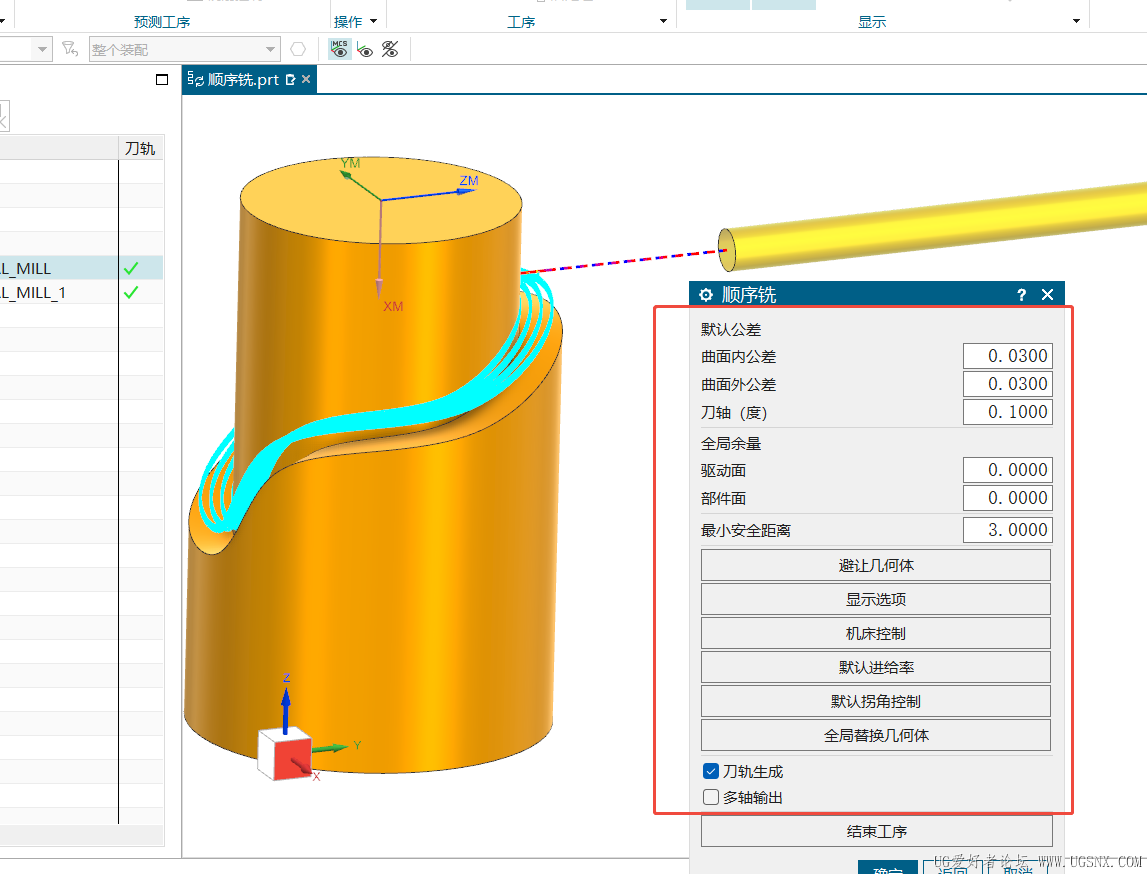Expand the 显示 ribbon group arrow
The height and width of the screenshot is (874, 1147).
pos(1077,21)
